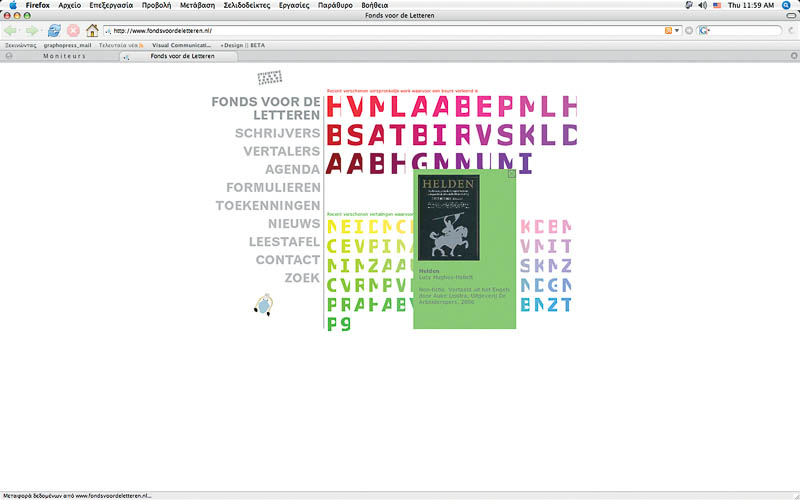Open the Εργασίες menu
Screen dimensions: 800x500
point(294,5)
